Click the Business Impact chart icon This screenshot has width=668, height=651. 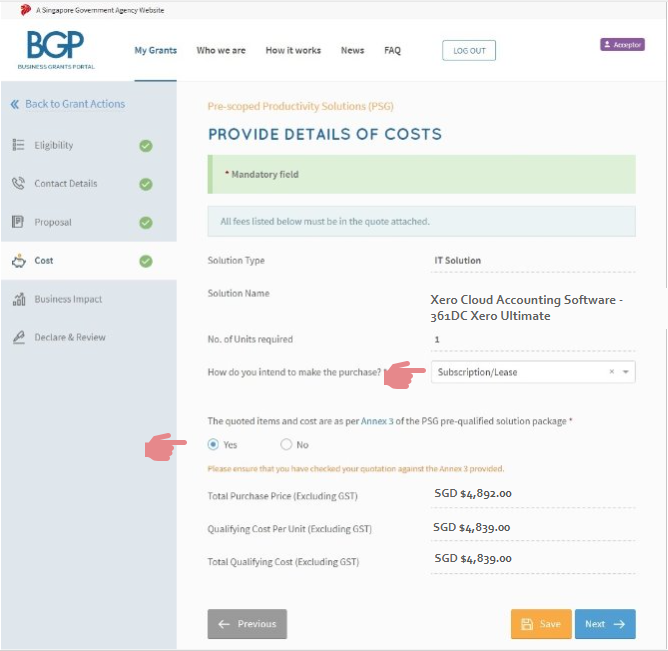click(19, 299)
